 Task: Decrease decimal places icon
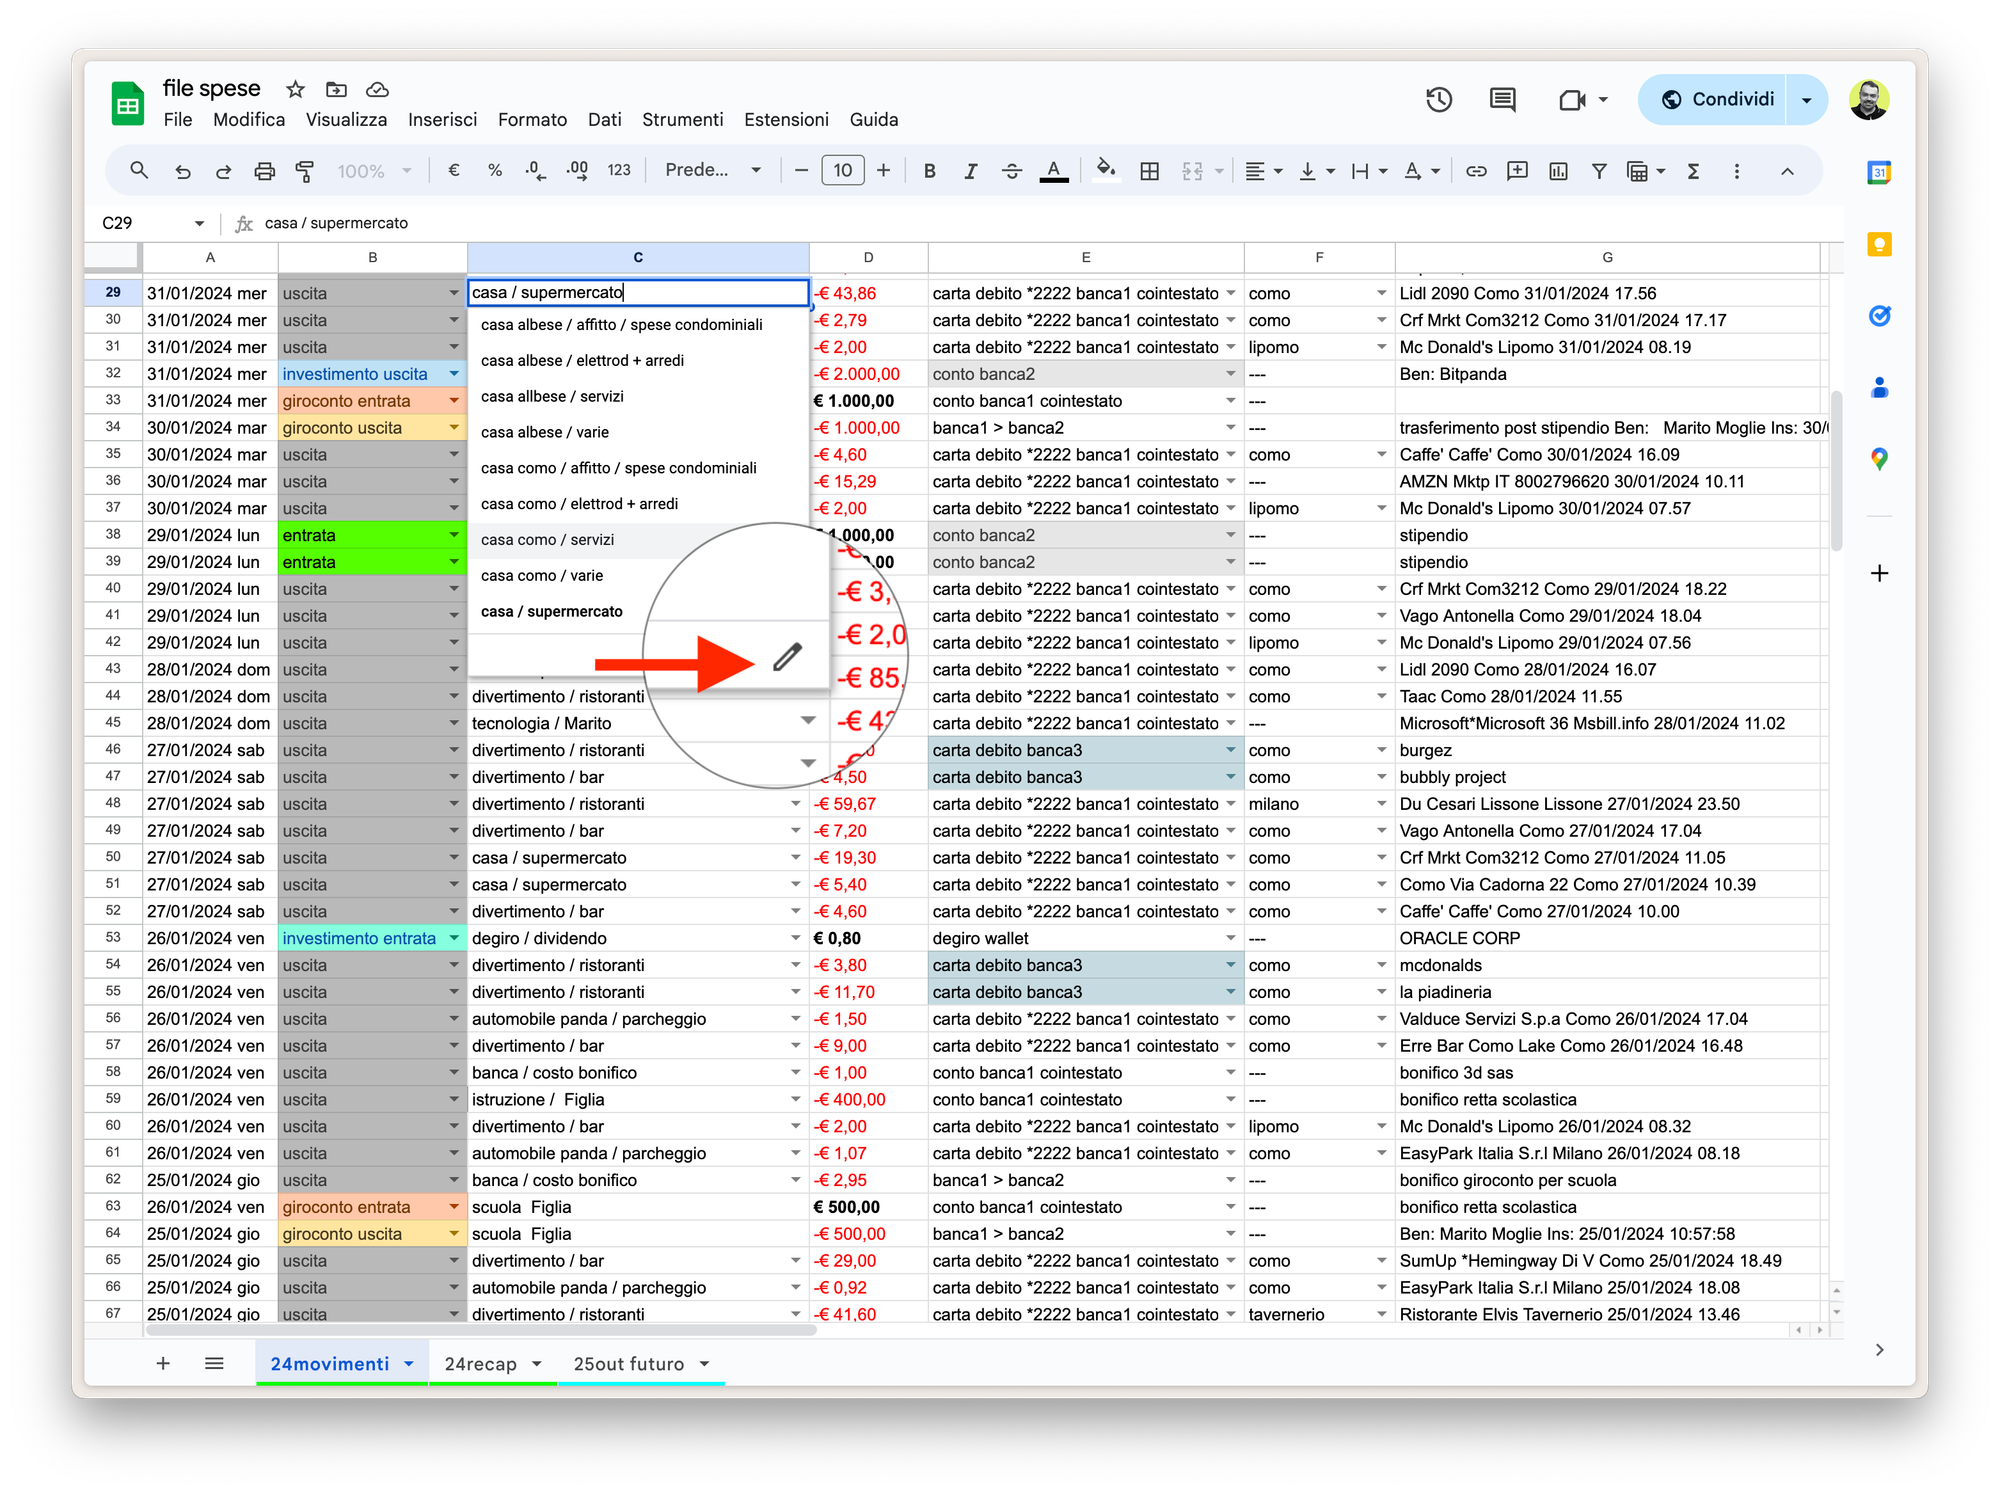pyautogui.click(x=535, y=171)
